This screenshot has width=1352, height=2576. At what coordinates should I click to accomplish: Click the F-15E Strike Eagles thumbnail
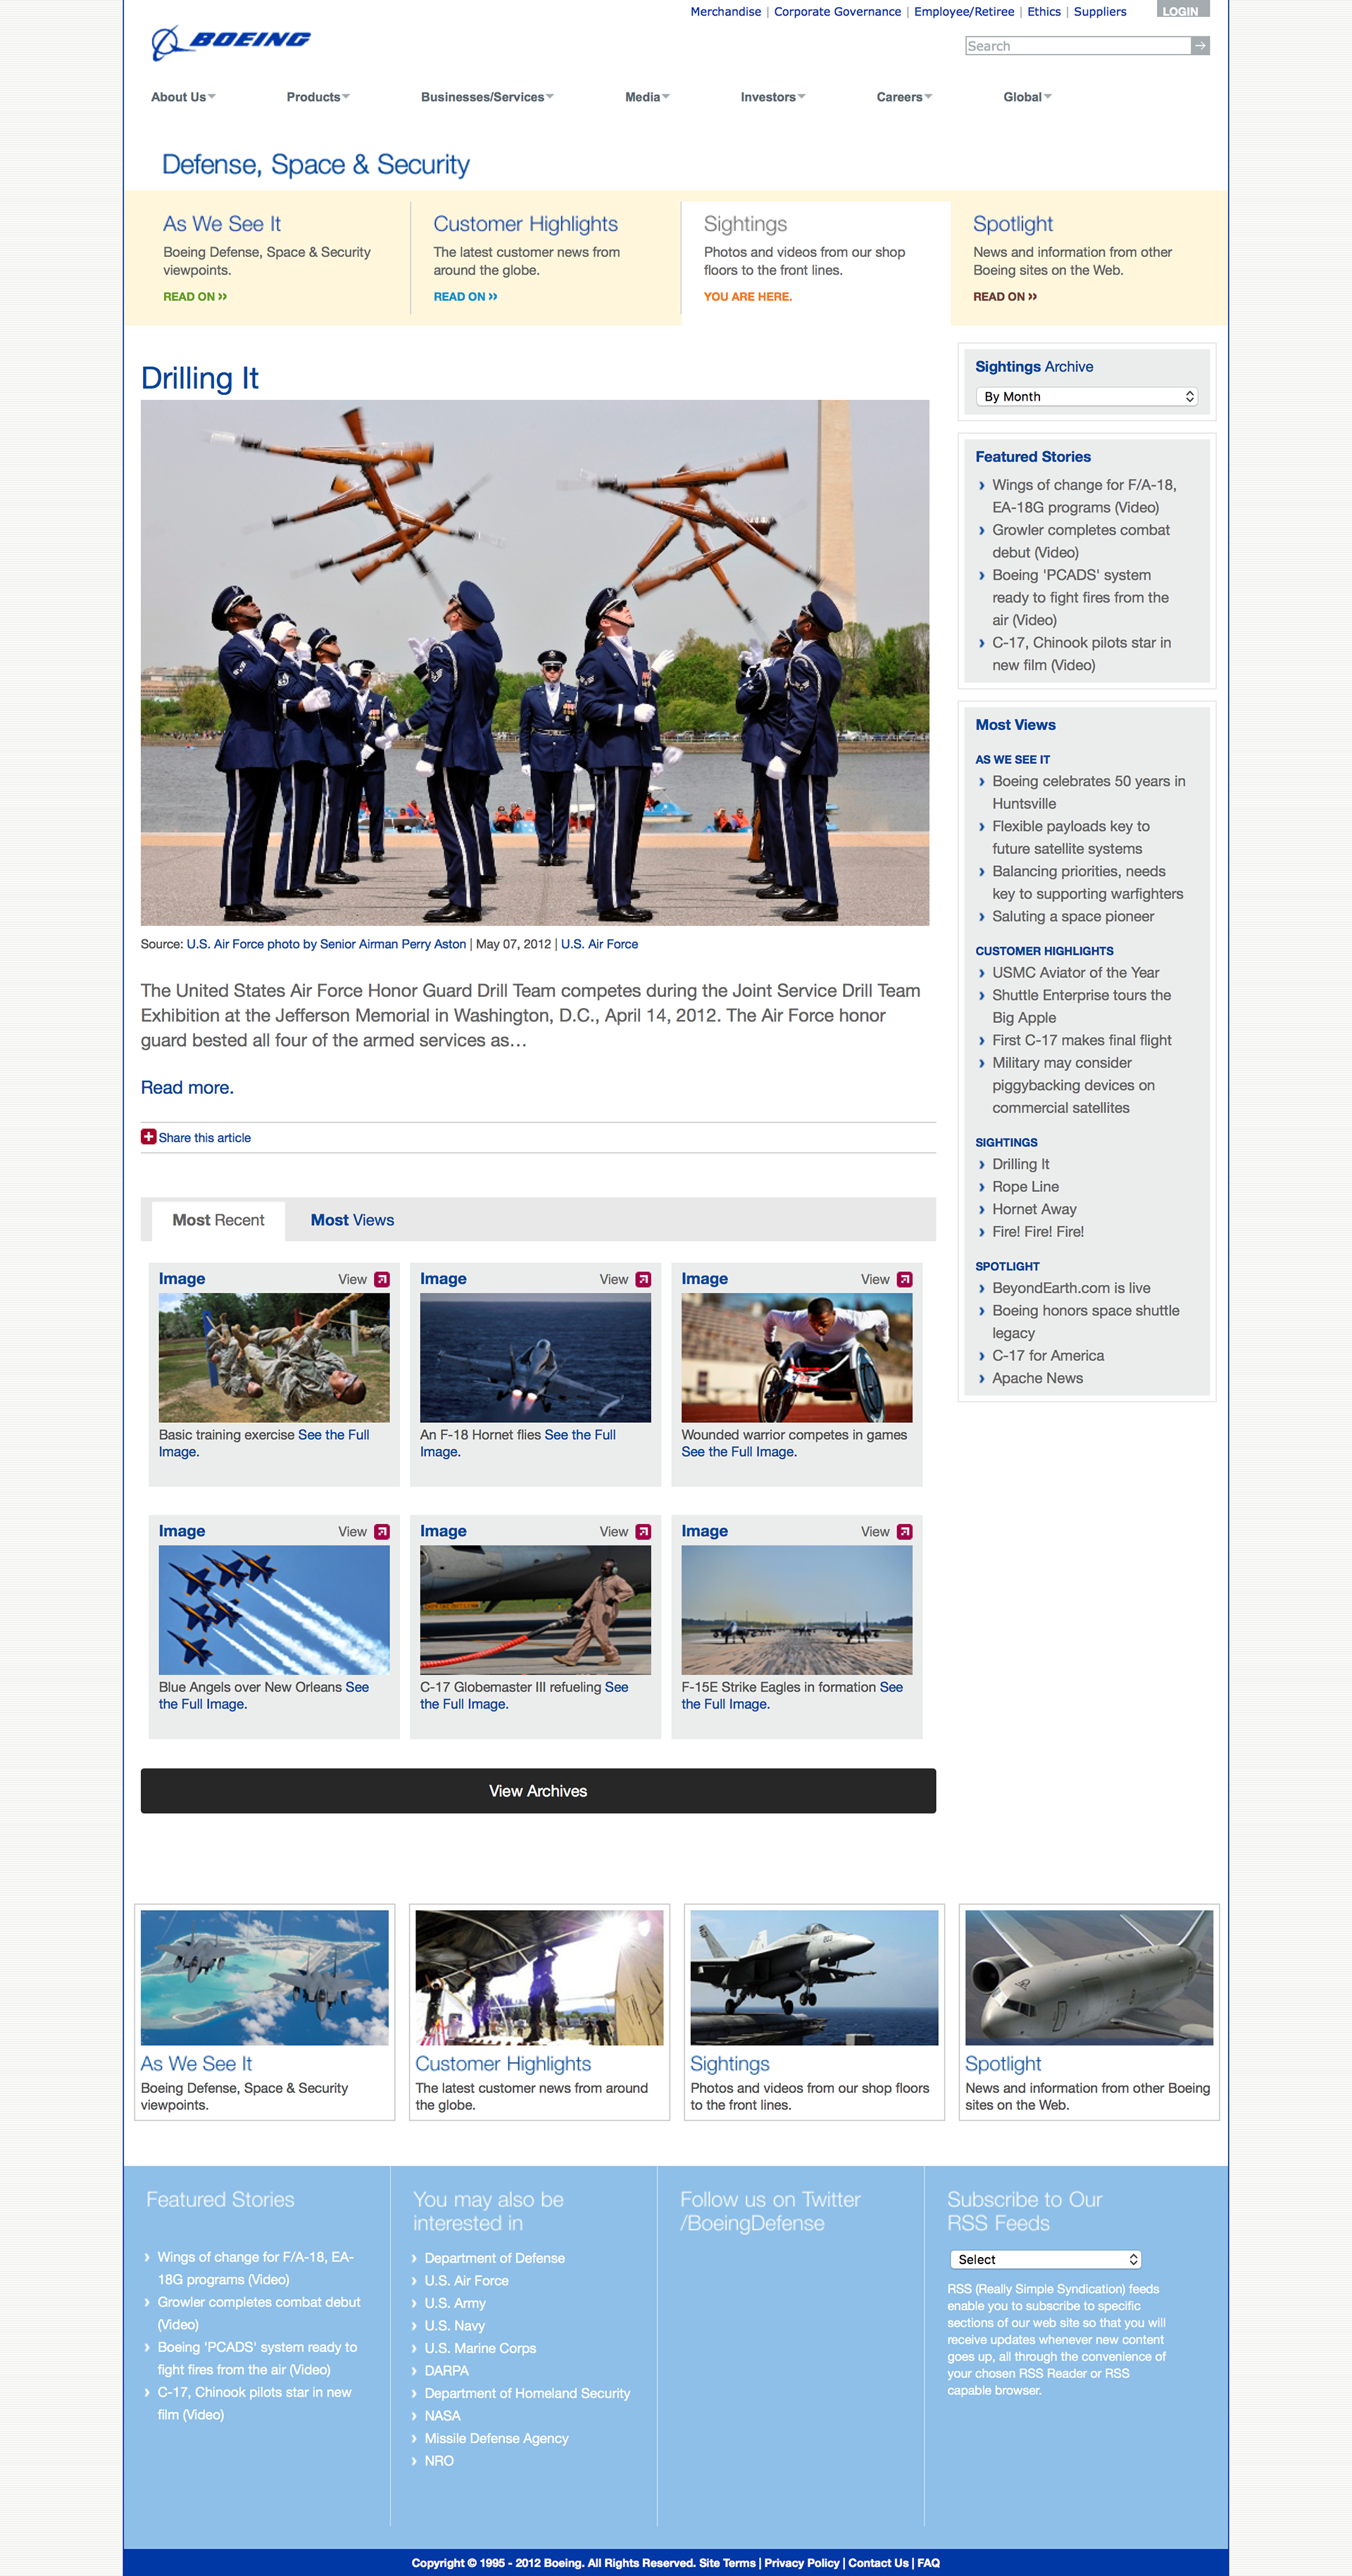[x=797, y=1609]
